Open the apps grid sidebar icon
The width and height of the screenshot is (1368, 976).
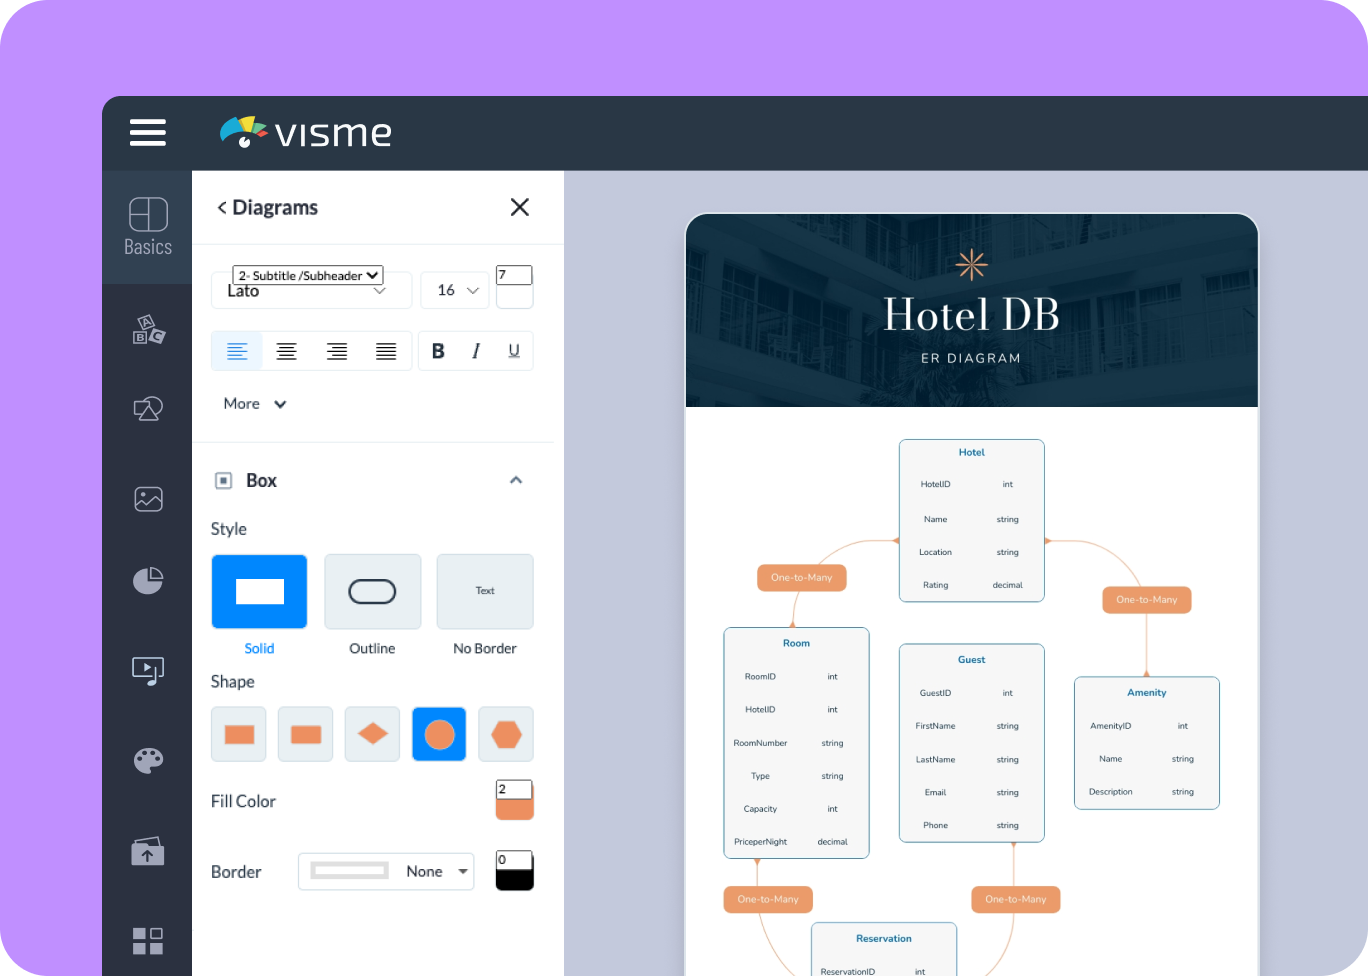click(x=148, y=940)
